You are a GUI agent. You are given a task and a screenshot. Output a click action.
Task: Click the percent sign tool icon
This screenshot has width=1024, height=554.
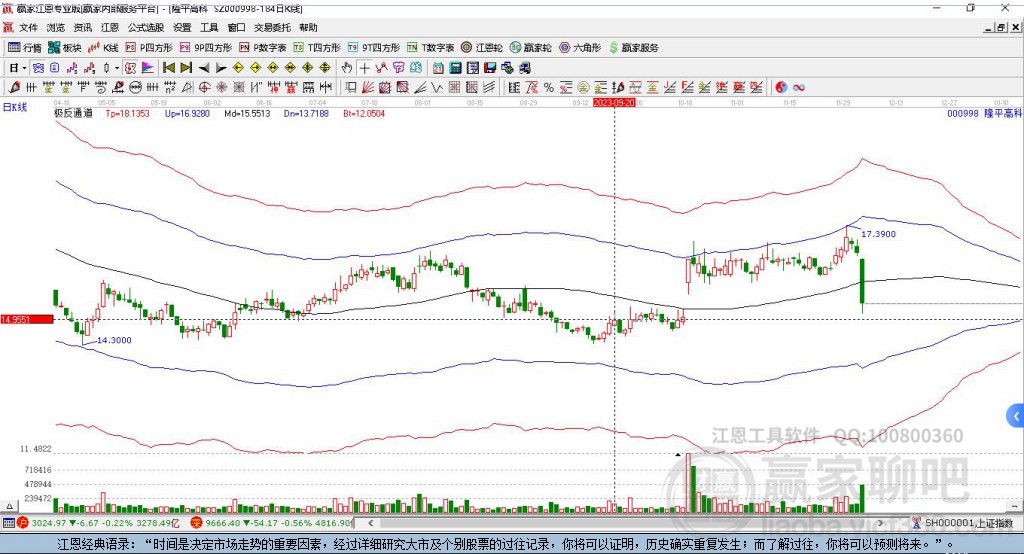tap(549, 88)
